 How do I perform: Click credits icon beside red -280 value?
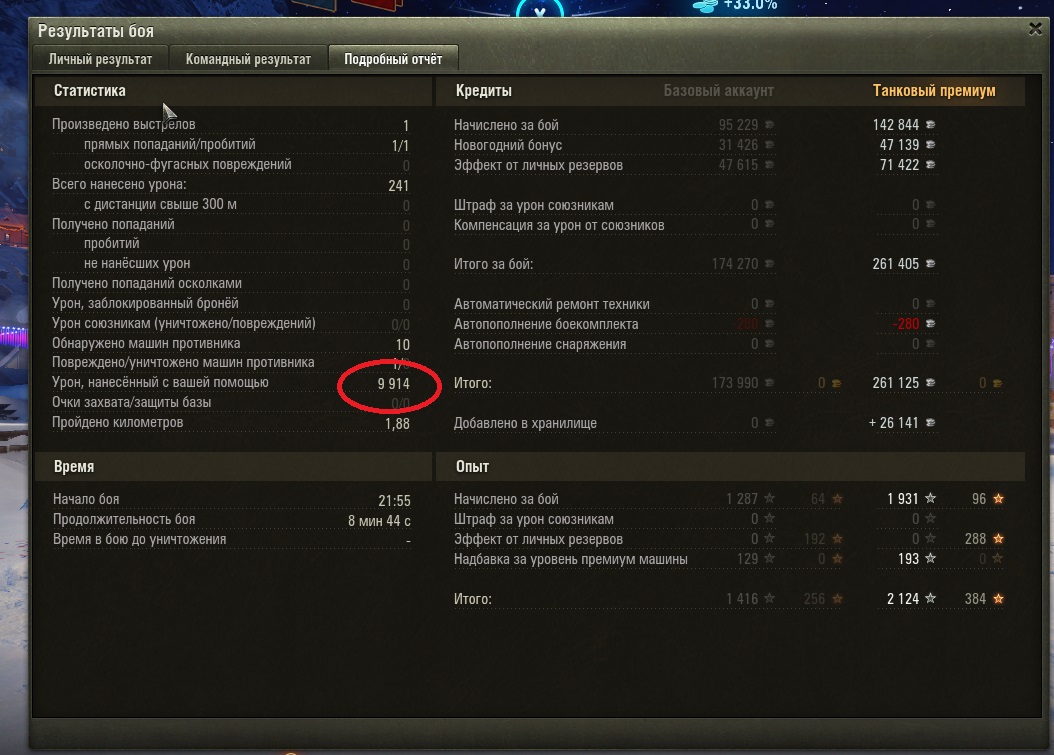pos(930,323)
